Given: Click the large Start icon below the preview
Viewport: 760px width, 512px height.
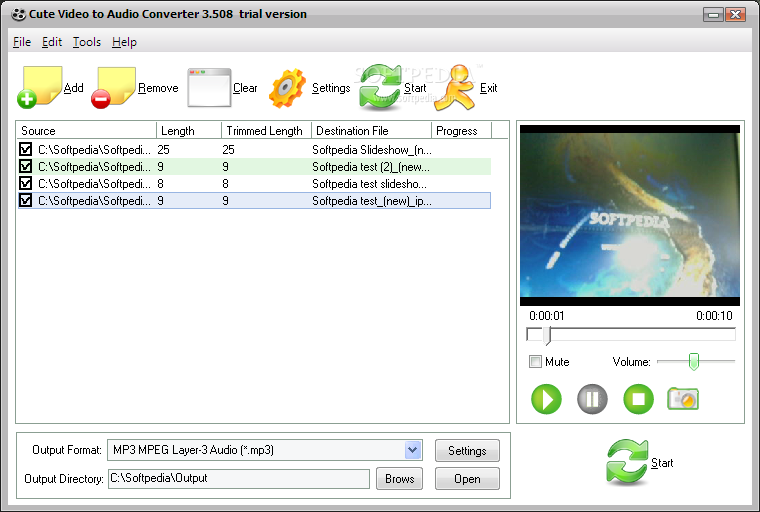Looking at the screenshot, I should pos(627,462).
